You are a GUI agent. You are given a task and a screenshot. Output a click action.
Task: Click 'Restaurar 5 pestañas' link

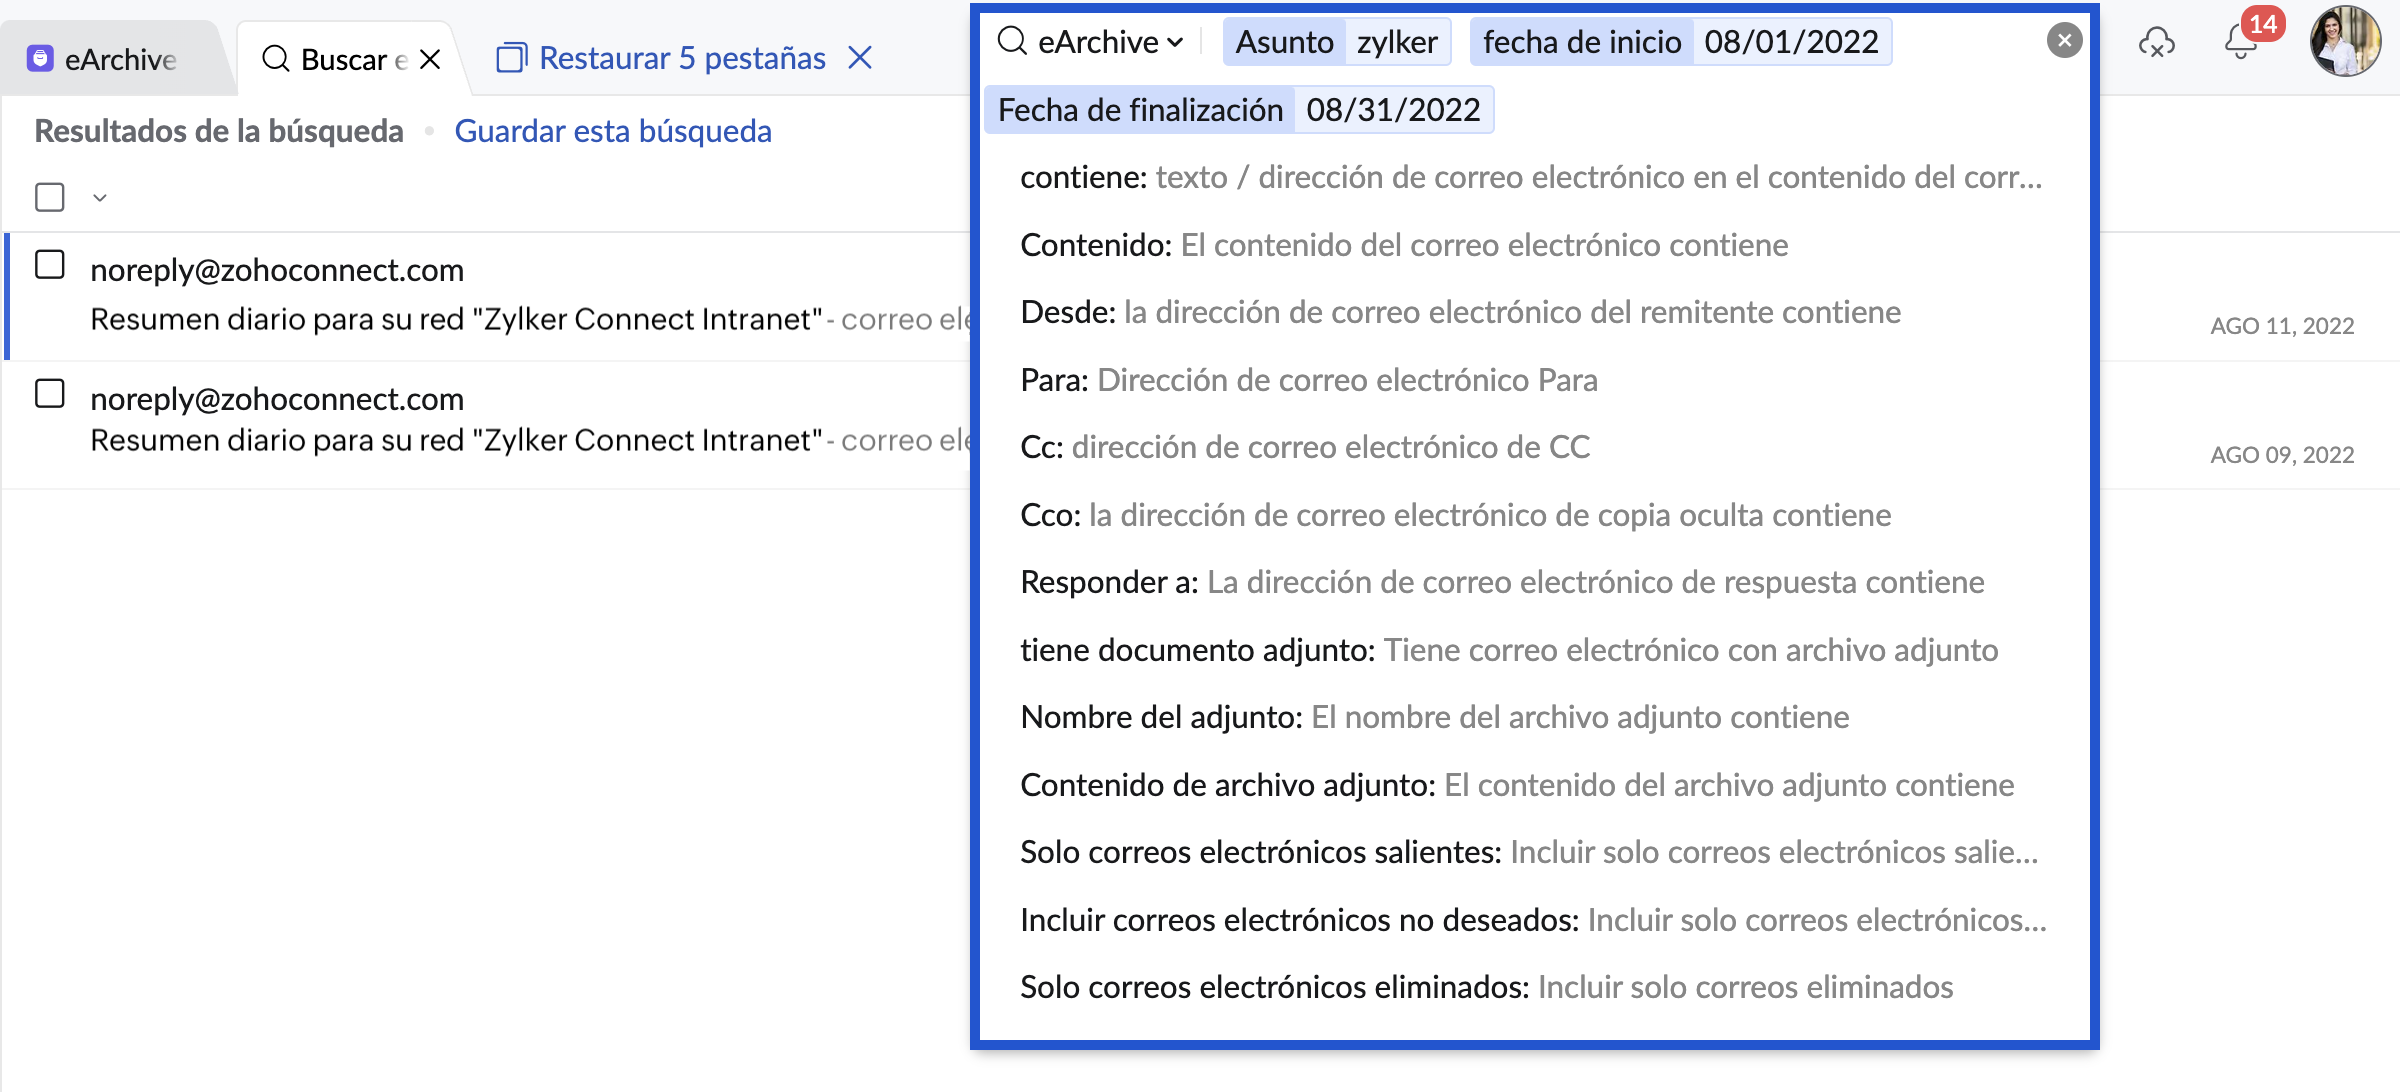682,58
